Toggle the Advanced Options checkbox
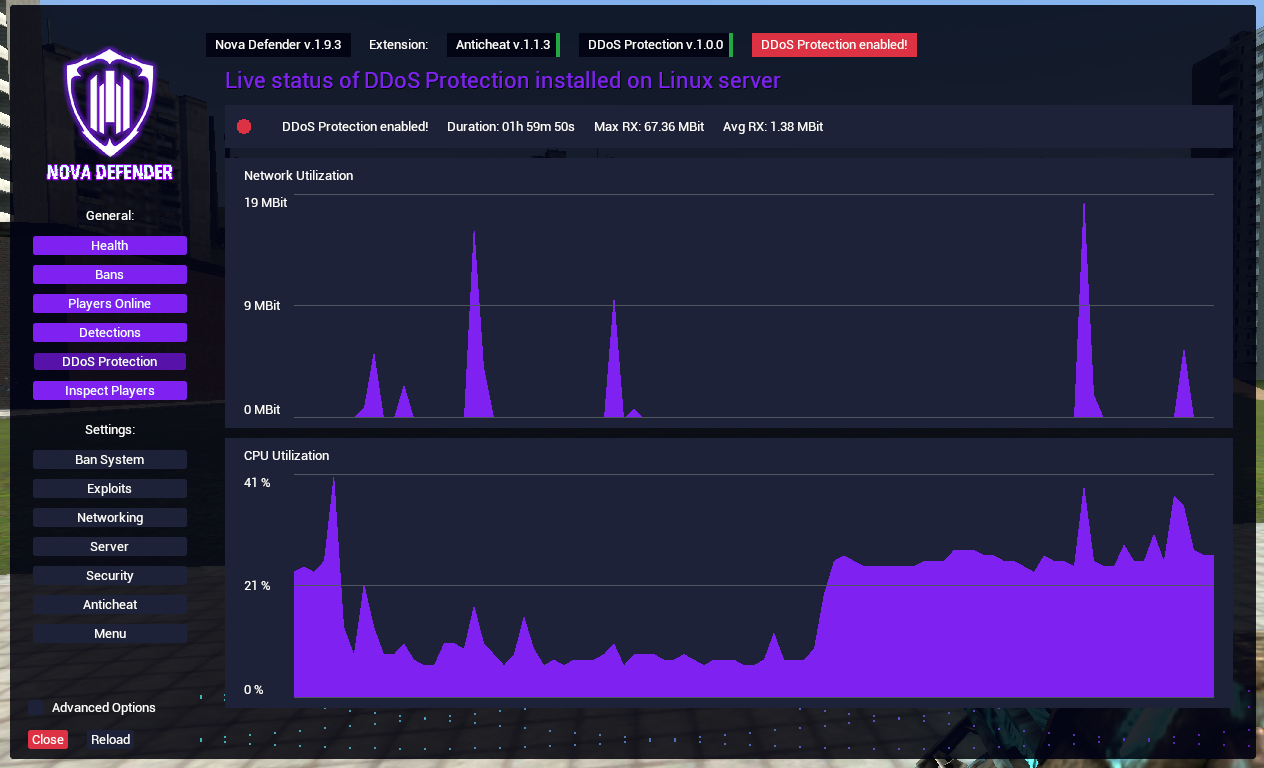This screenshot has width=1264, height=768. (36, 708)
